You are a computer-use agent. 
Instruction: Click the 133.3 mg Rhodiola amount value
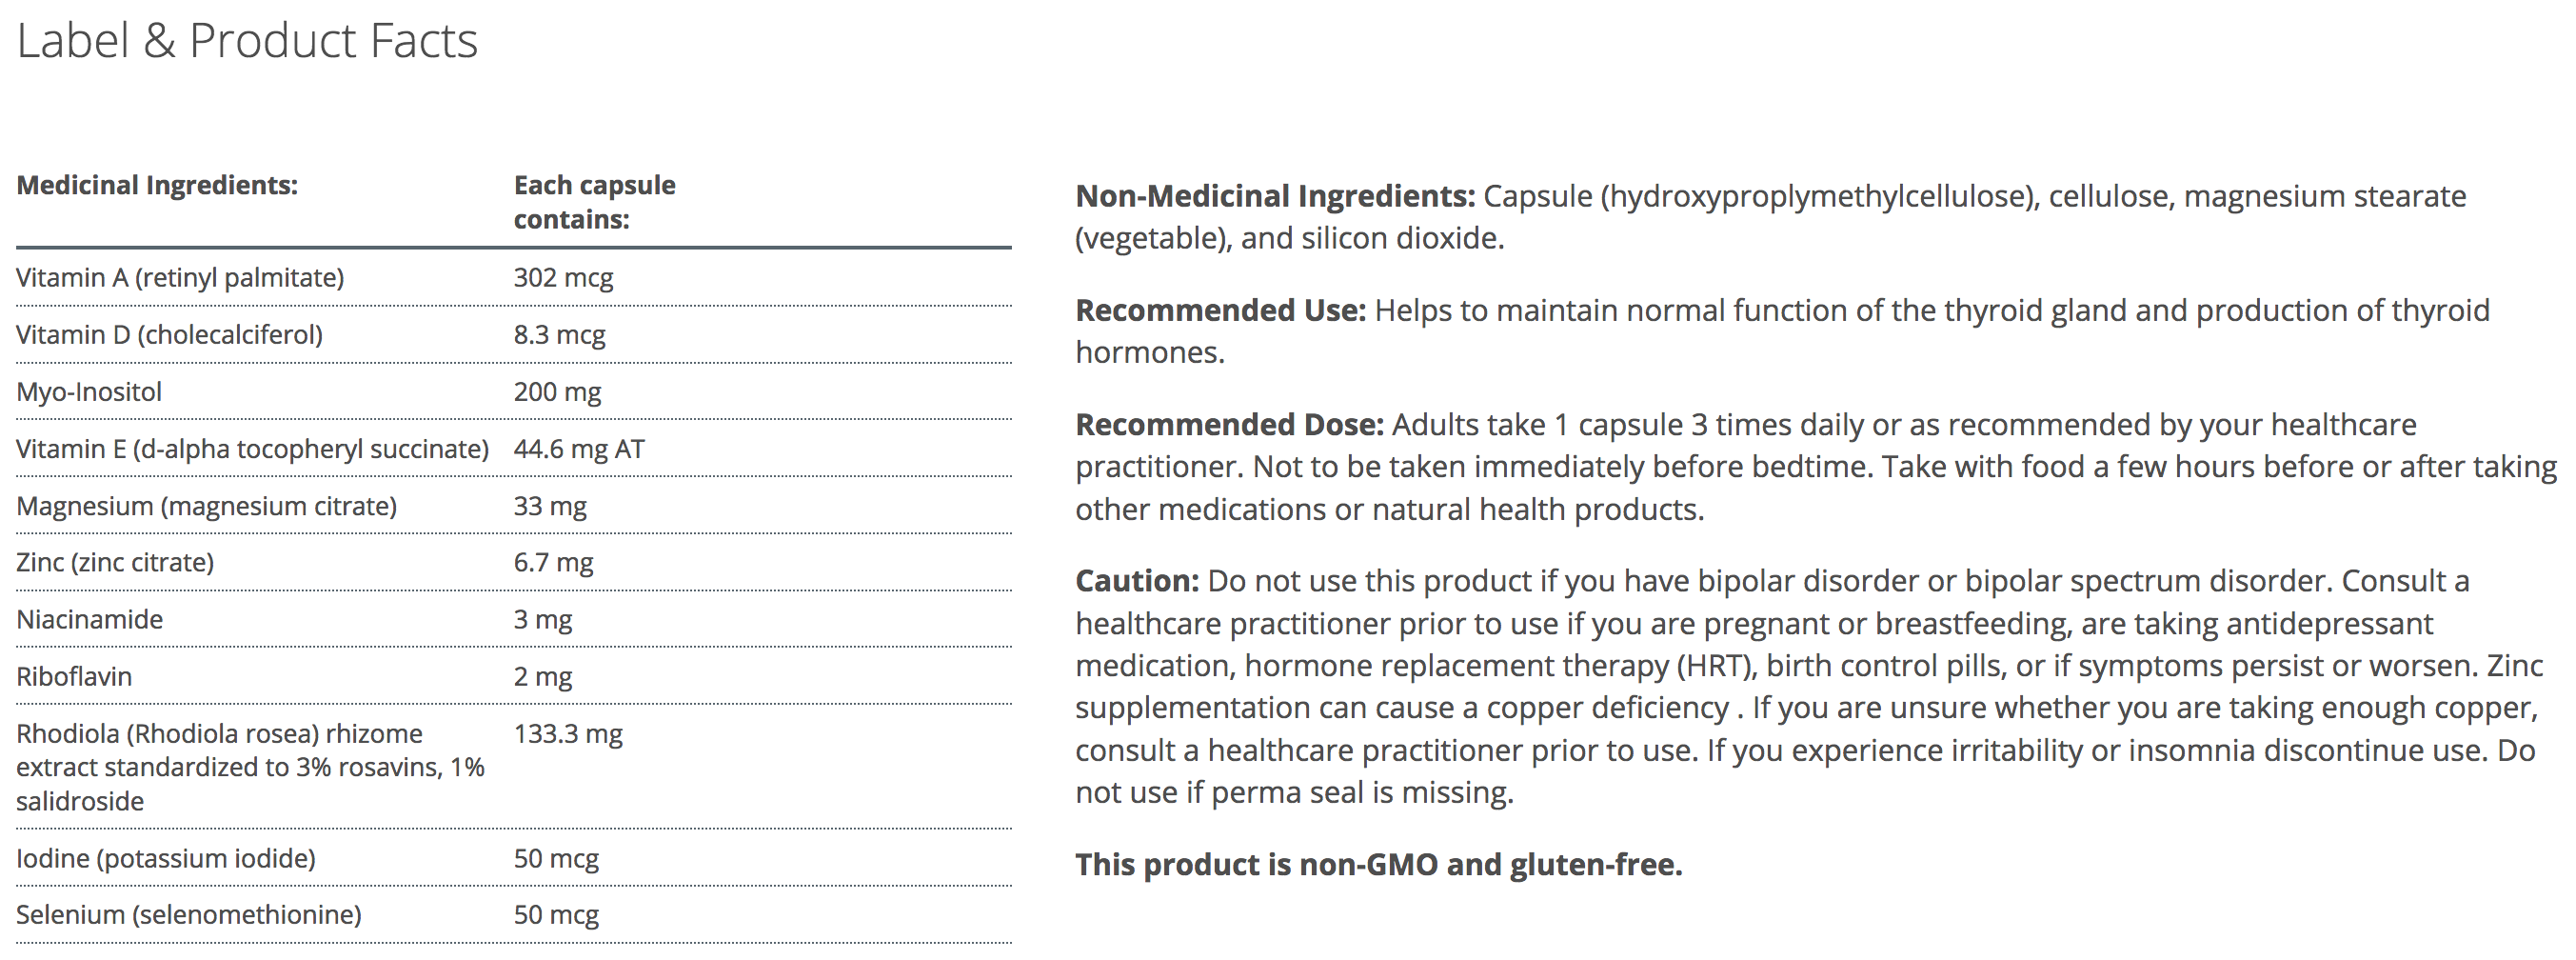point(568,734)
